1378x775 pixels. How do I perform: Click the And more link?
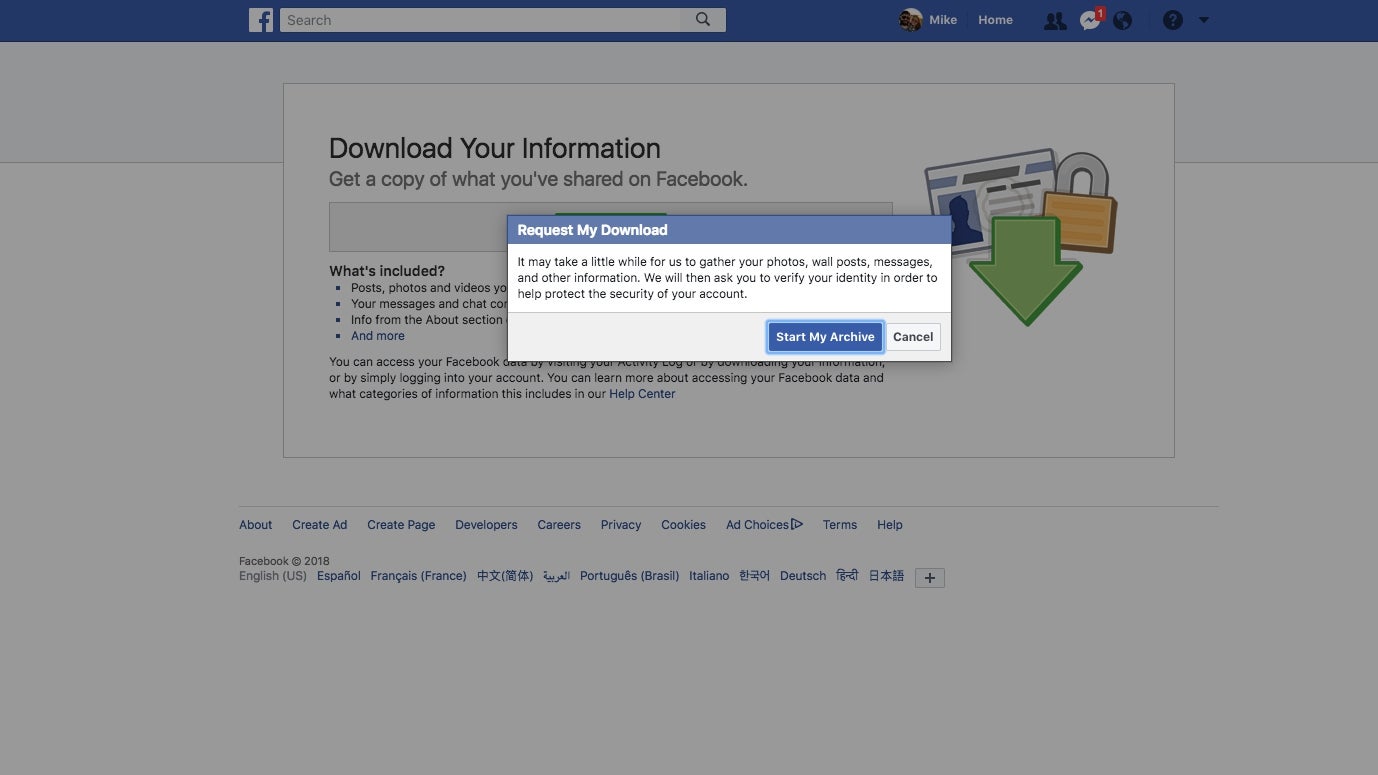(378, 336)
